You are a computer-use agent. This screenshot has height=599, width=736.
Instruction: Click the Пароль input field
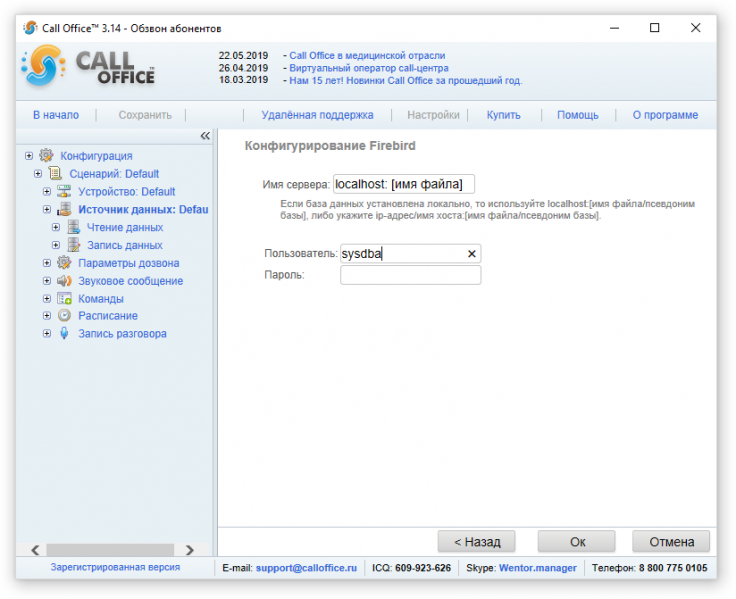[x=410, y=275]
